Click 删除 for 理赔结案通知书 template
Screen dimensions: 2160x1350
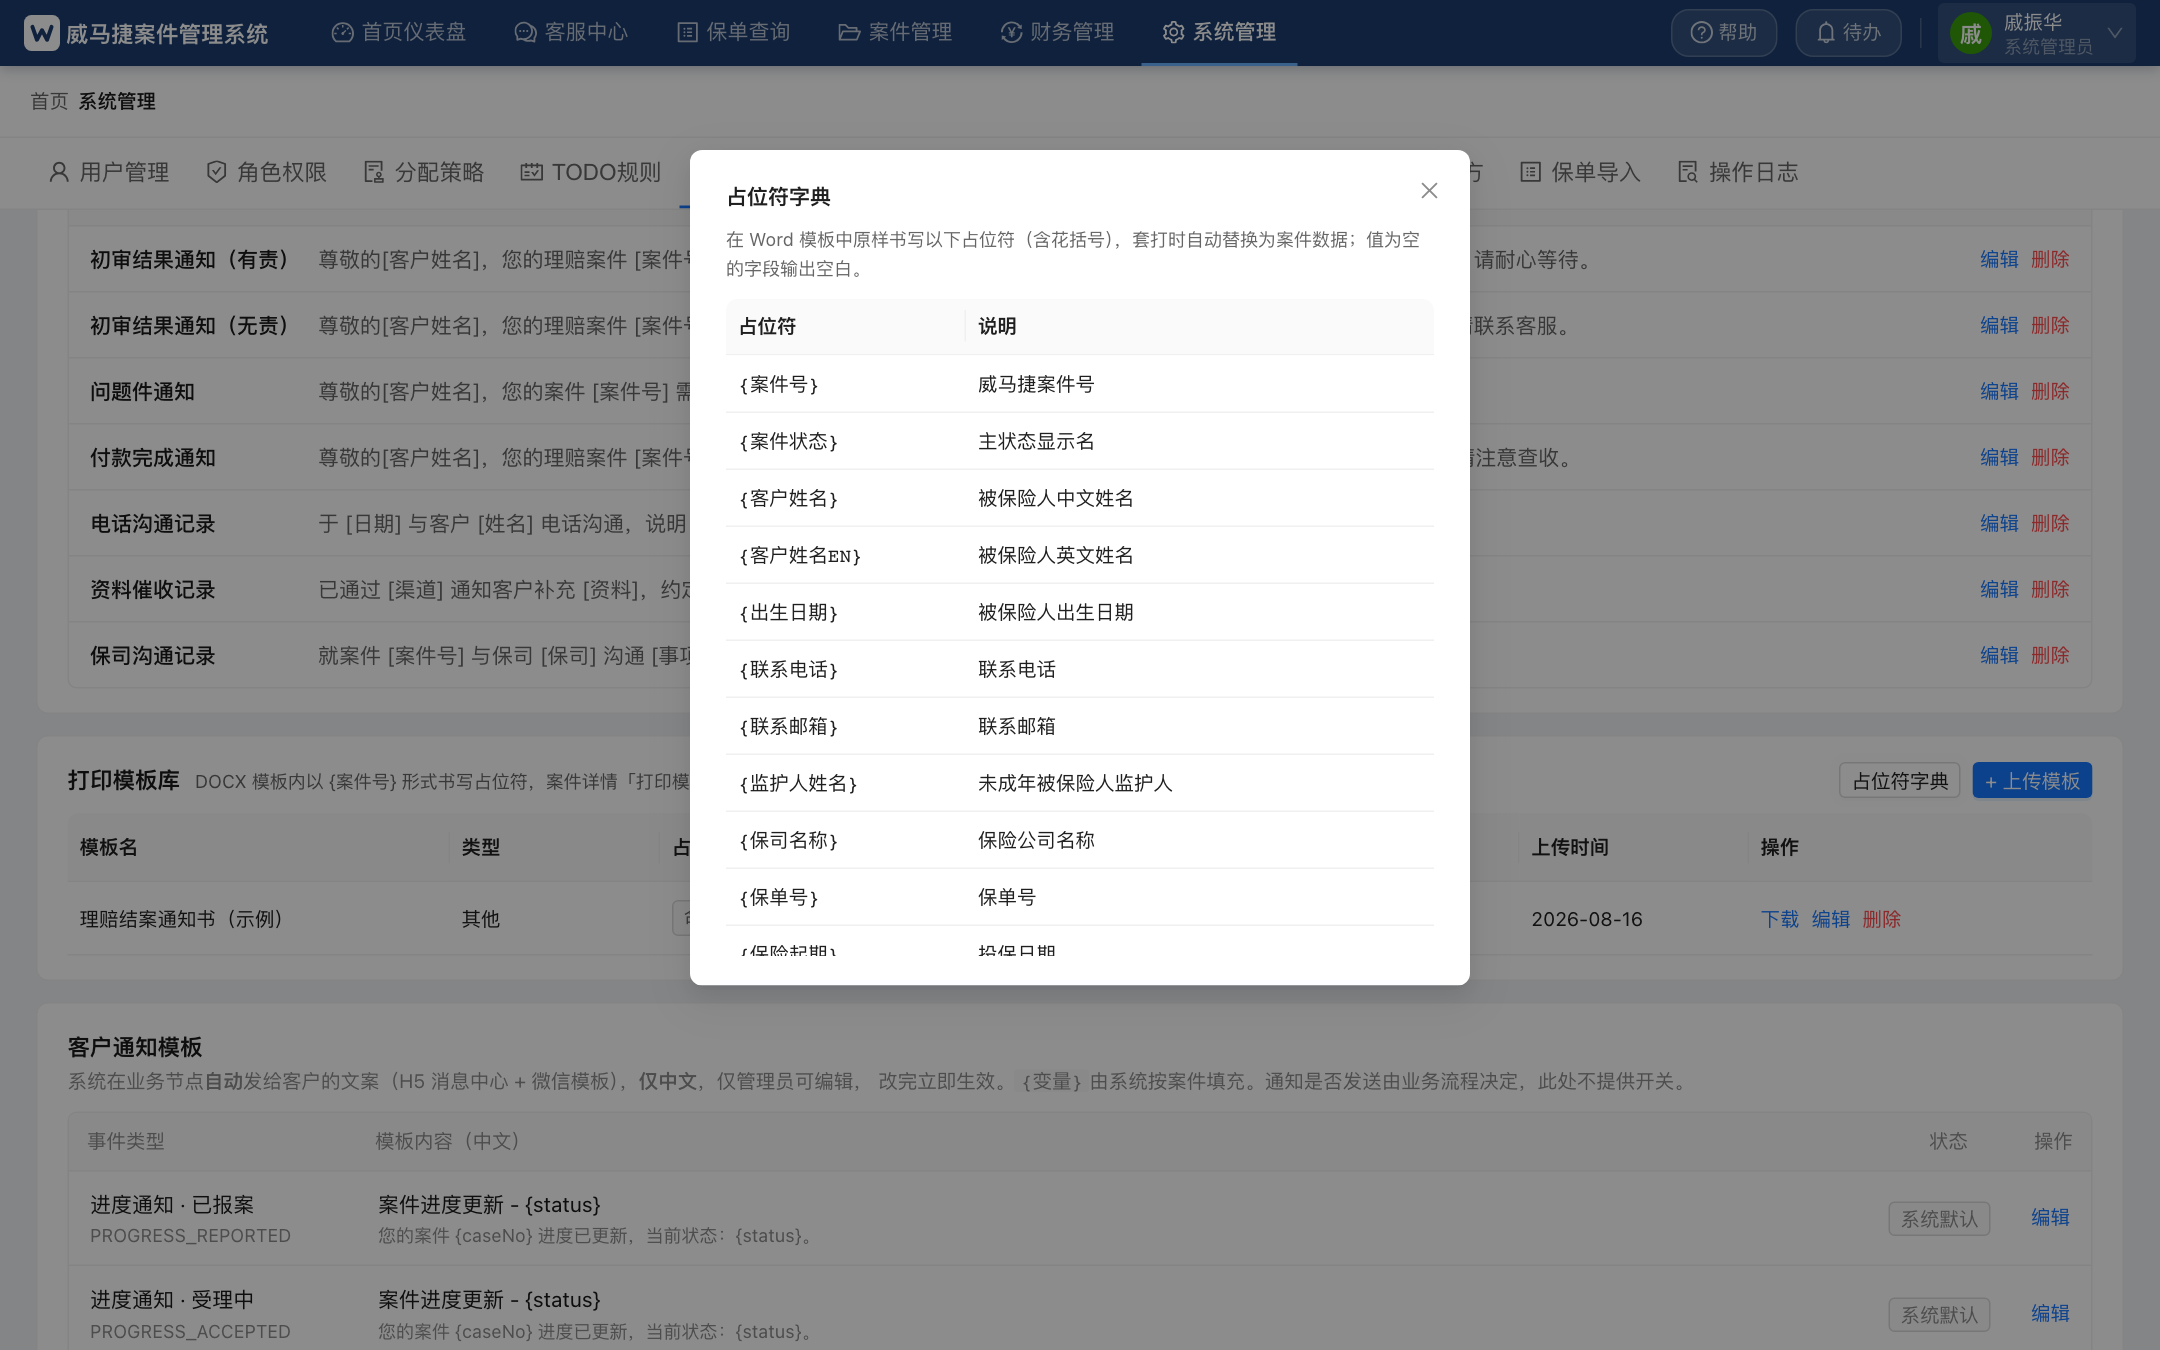click(x=1882, y=919)
